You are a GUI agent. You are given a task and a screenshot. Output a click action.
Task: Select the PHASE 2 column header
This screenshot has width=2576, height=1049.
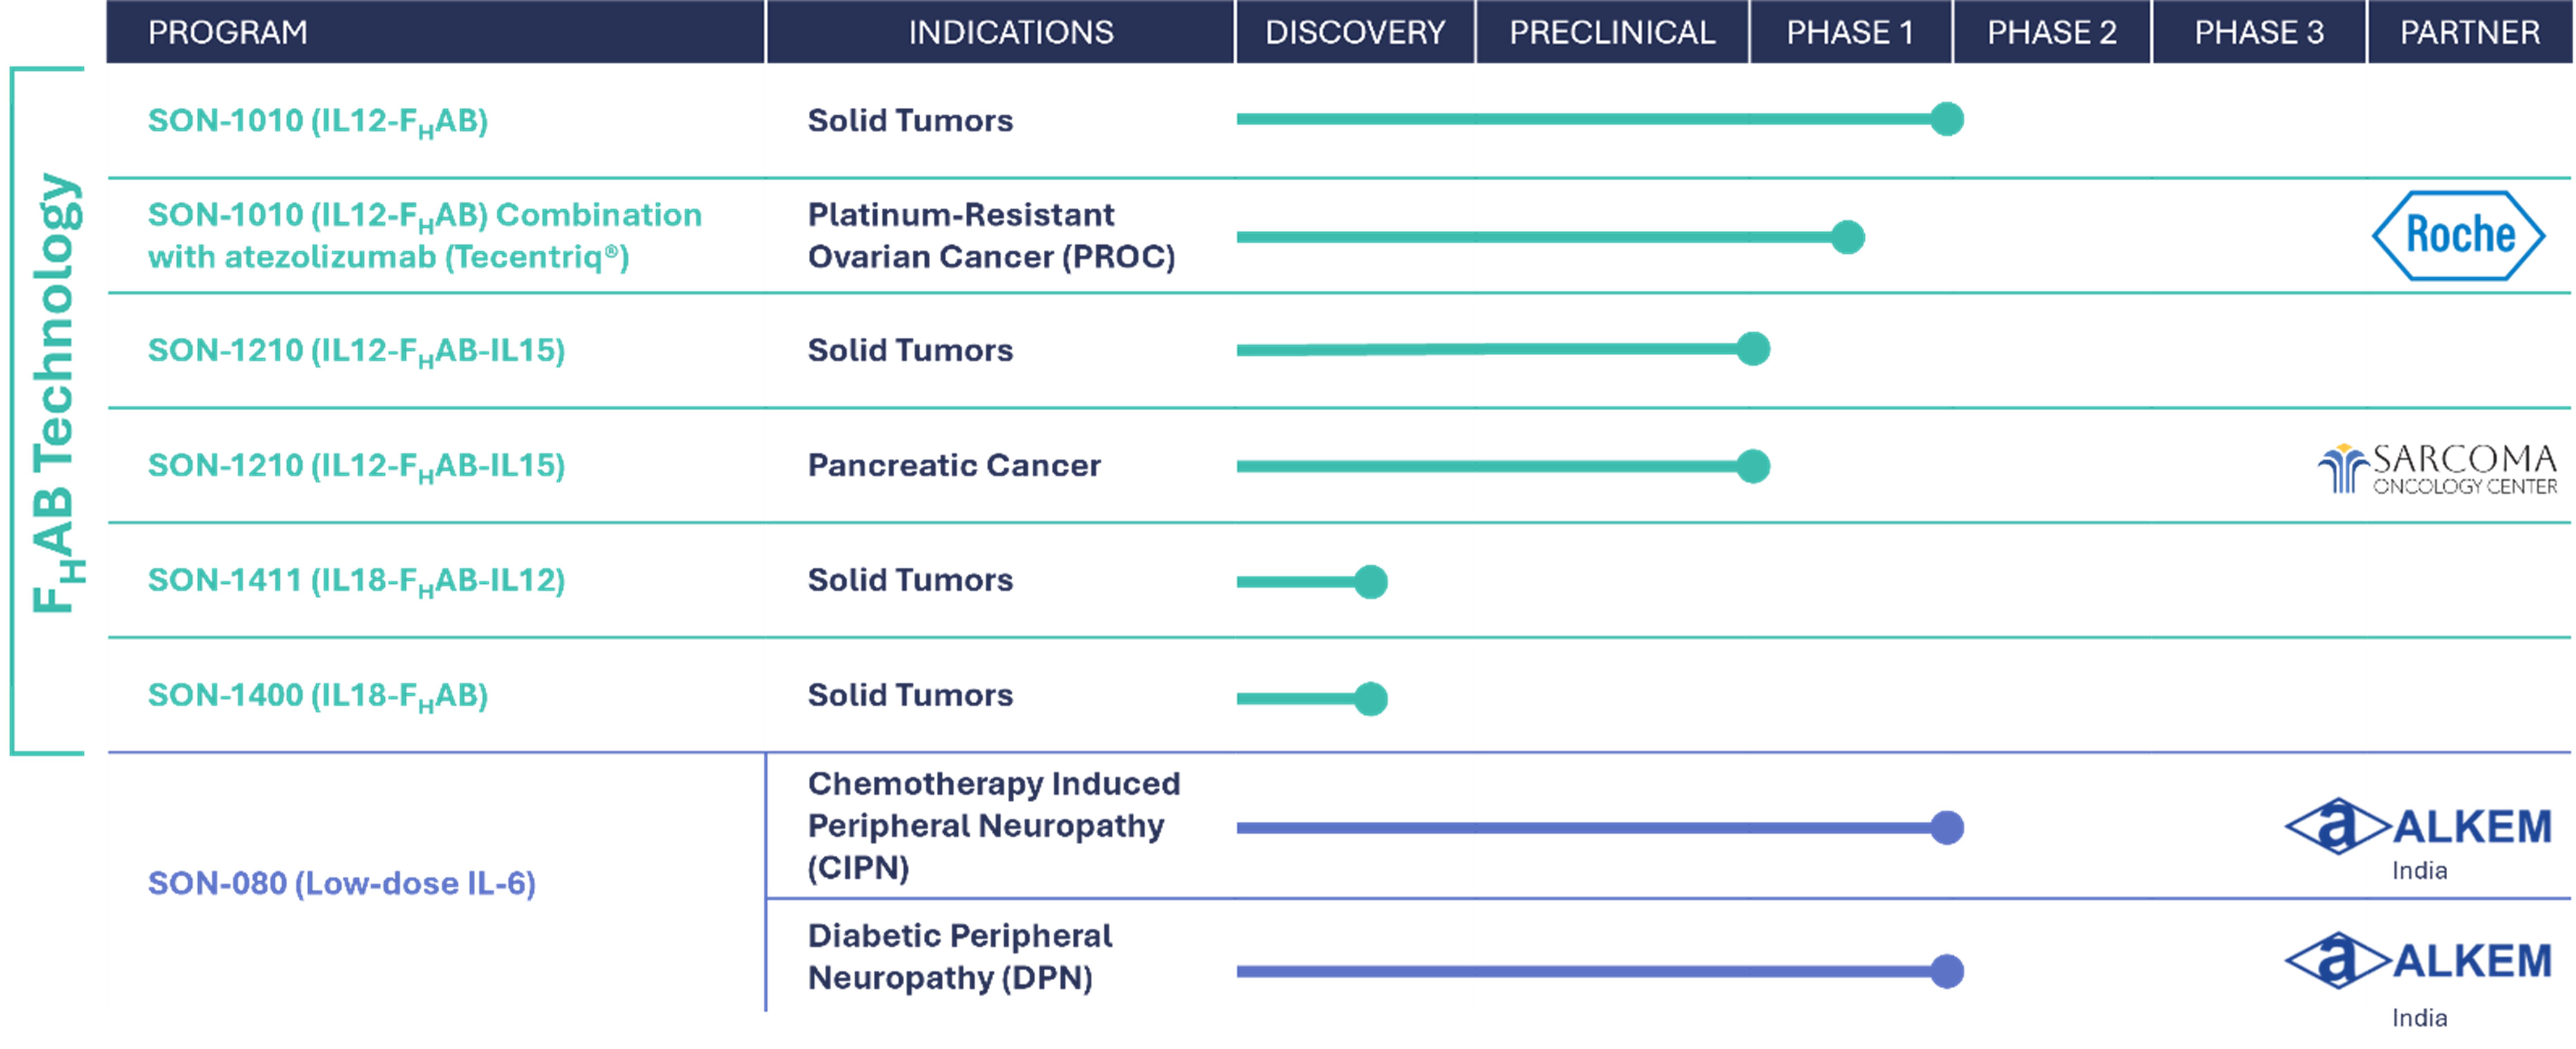click(x=2051, y=32)
